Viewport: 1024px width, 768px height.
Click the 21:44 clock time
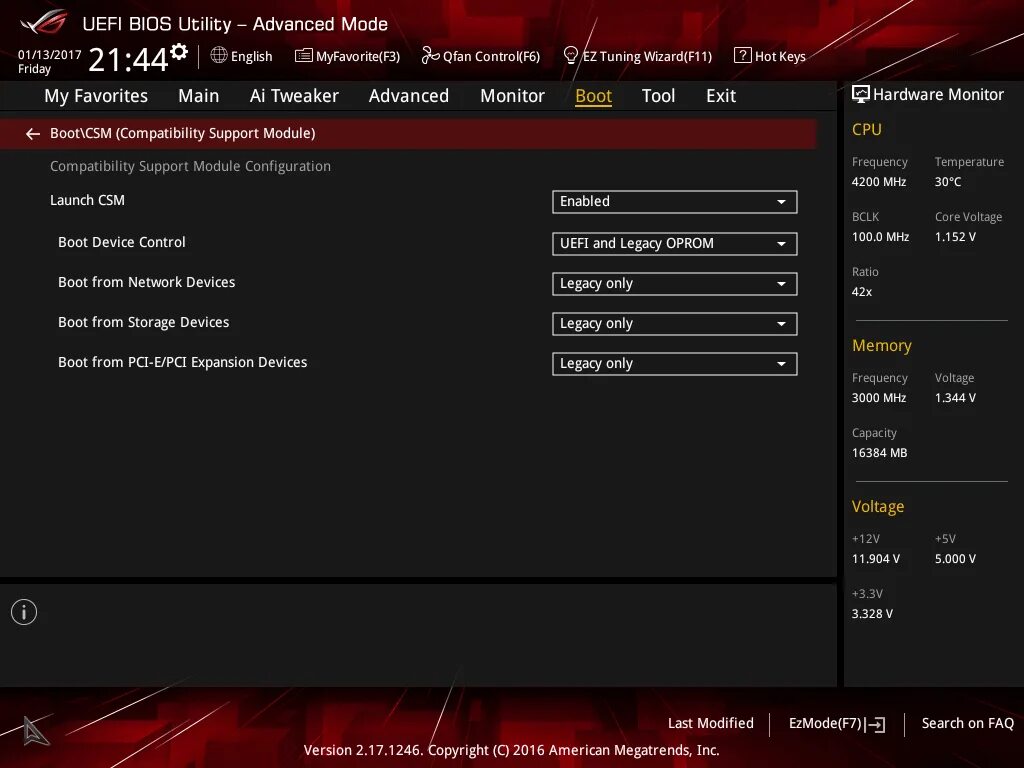click(x=128, y=59)
